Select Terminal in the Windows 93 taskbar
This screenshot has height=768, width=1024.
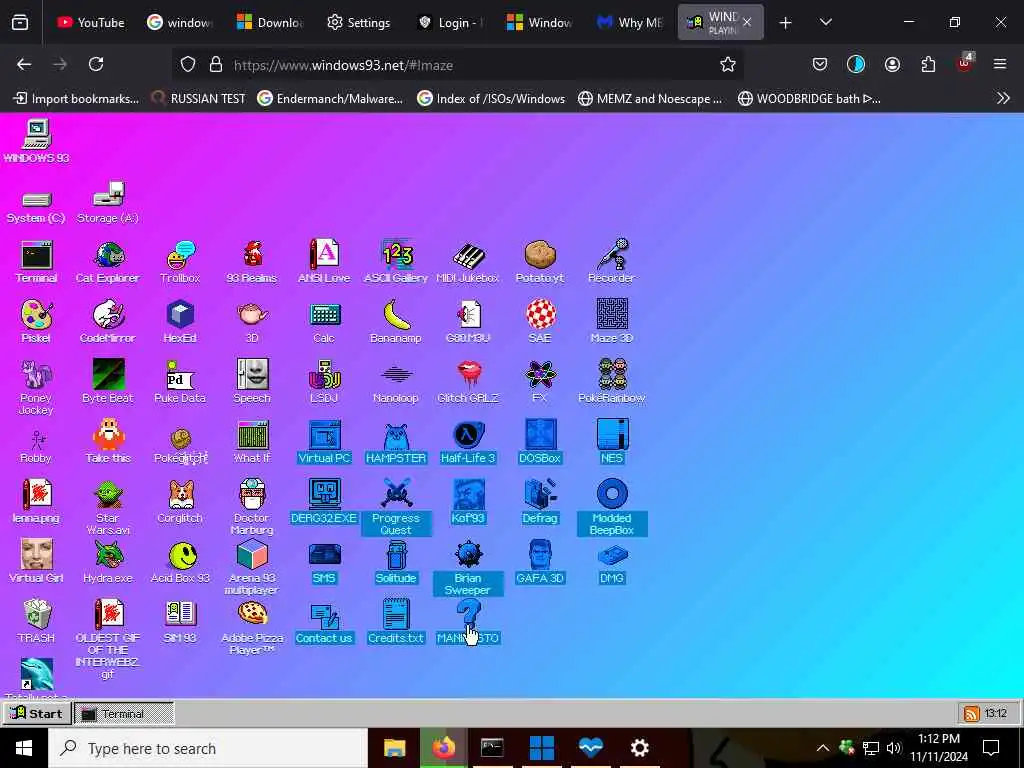124,714
